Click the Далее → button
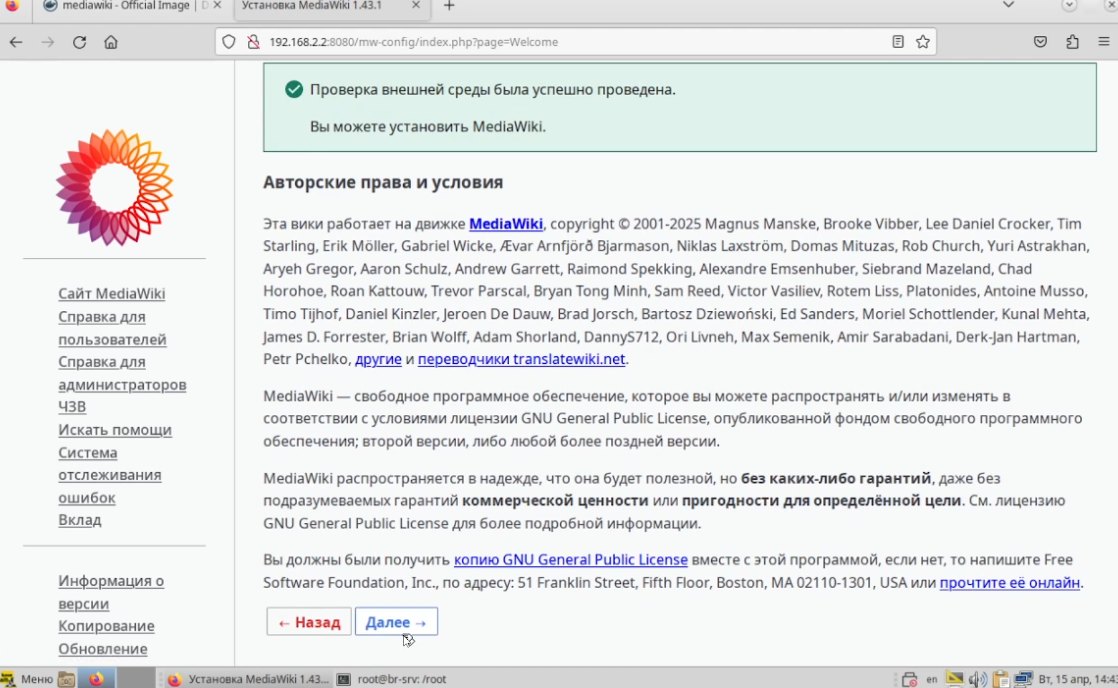Image resolution: width=1118 pixels, height=688 pixels. 396,622
